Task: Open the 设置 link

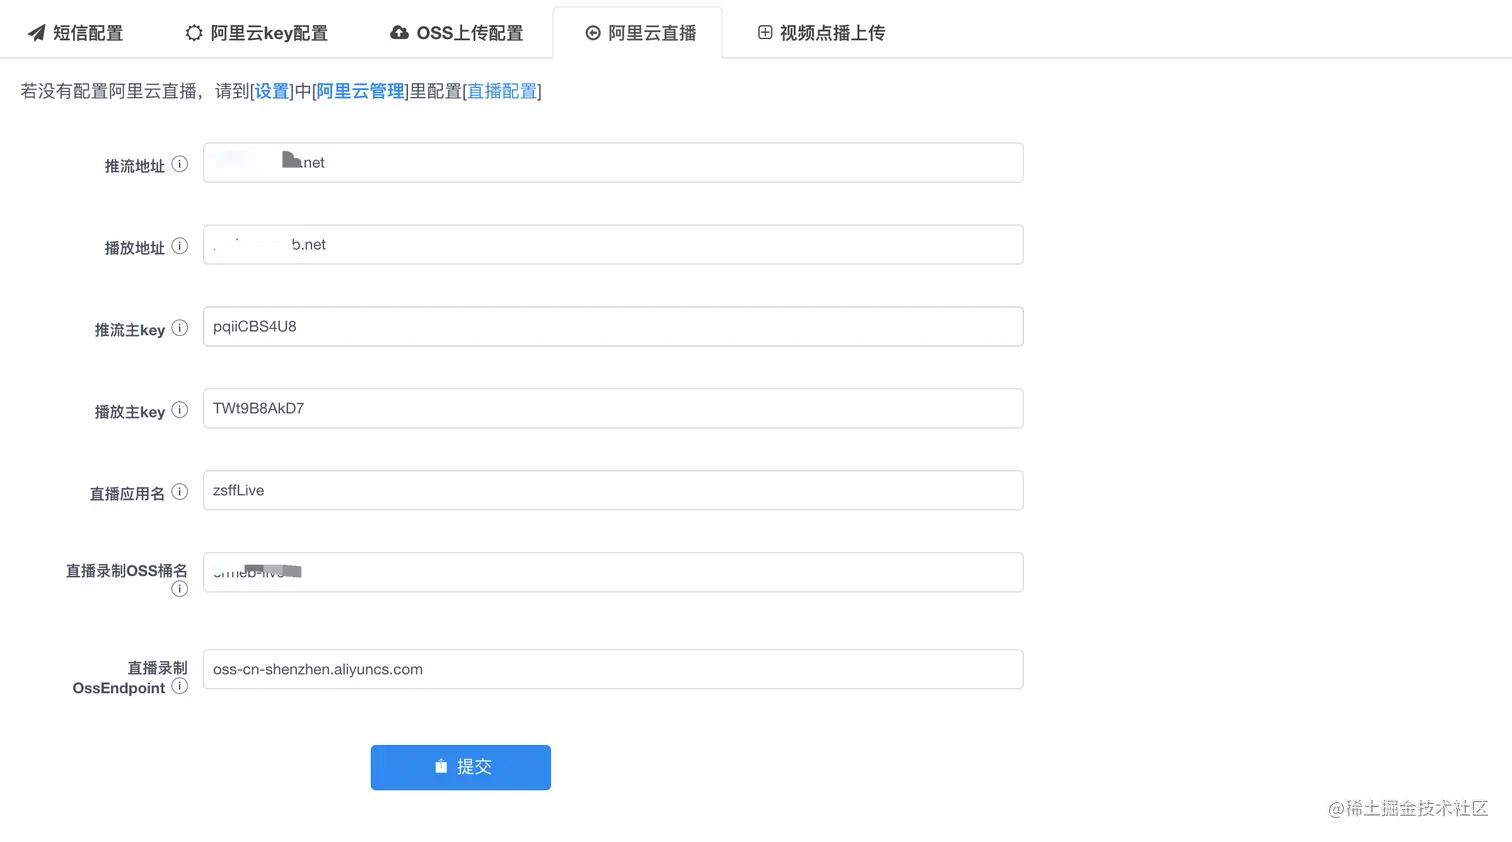Action: (x=272, y=91)
